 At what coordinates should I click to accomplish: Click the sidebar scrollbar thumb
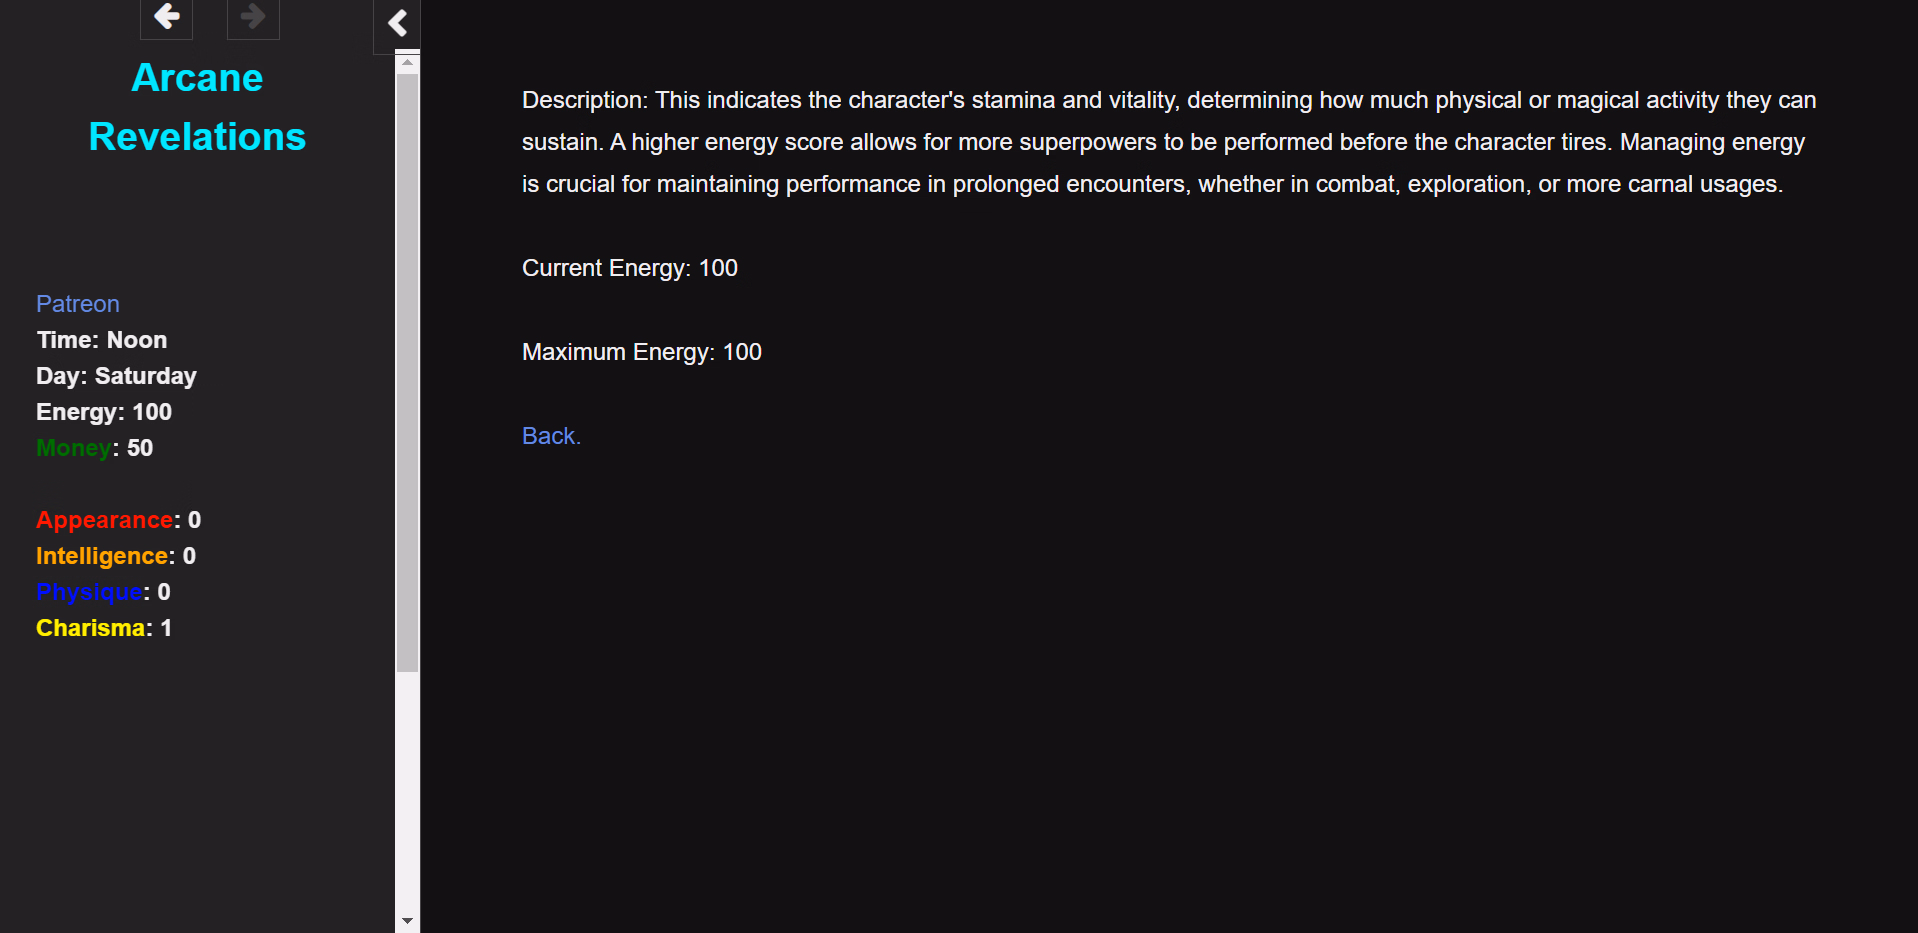tap(407, 372)
